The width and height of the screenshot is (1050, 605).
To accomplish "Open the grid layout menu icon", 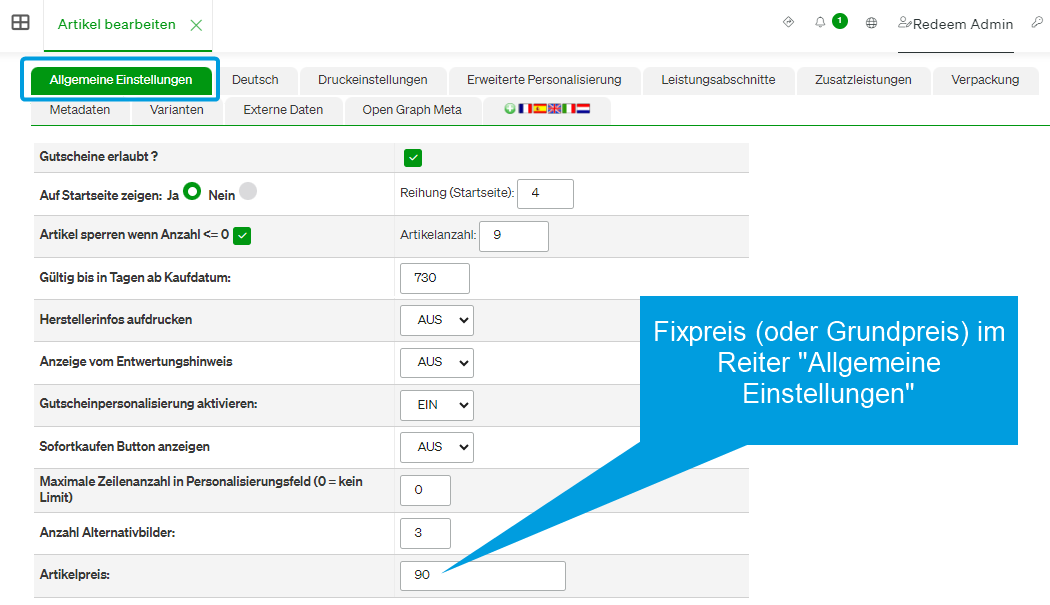I will (21, 23).
